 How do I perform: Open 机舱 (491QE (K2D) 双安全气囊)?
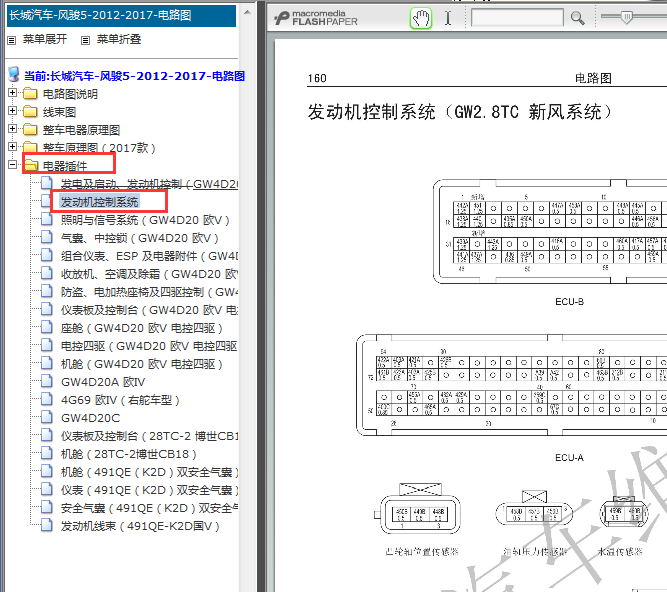(149, 472)
